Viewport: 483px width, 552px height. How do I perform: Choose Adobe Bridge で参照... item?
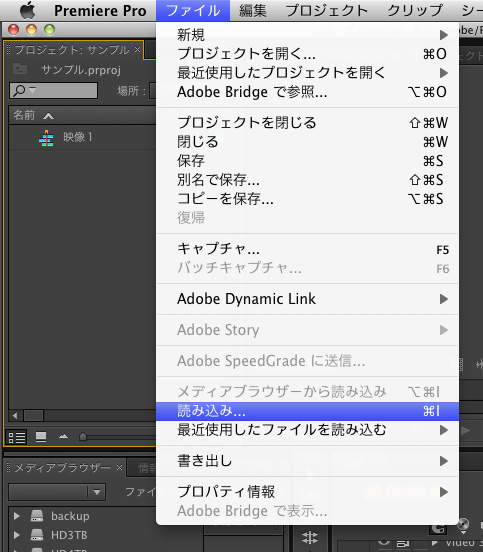[x=307, y=92]
